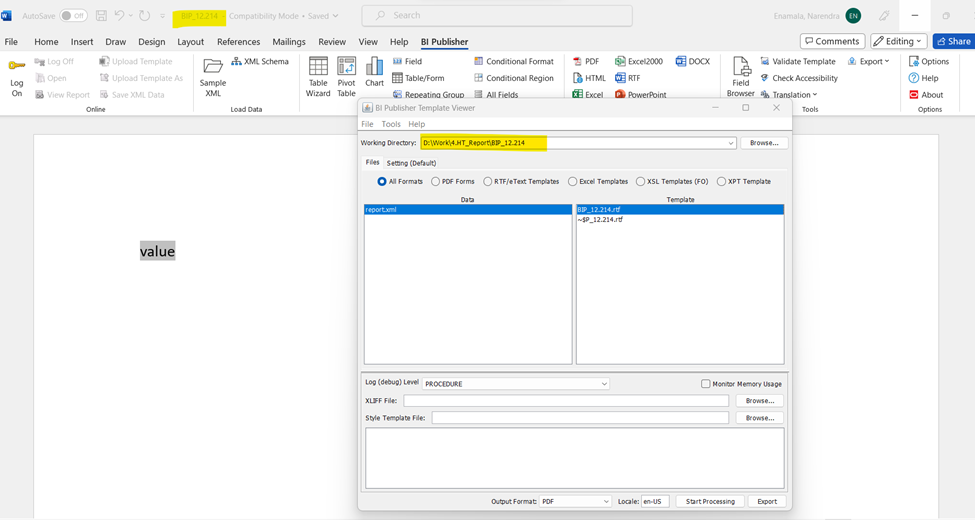The image size is (975, 520).
Task: Open the Editing mode dropdown
Action: pyautogui.click(x=899, y=41)
